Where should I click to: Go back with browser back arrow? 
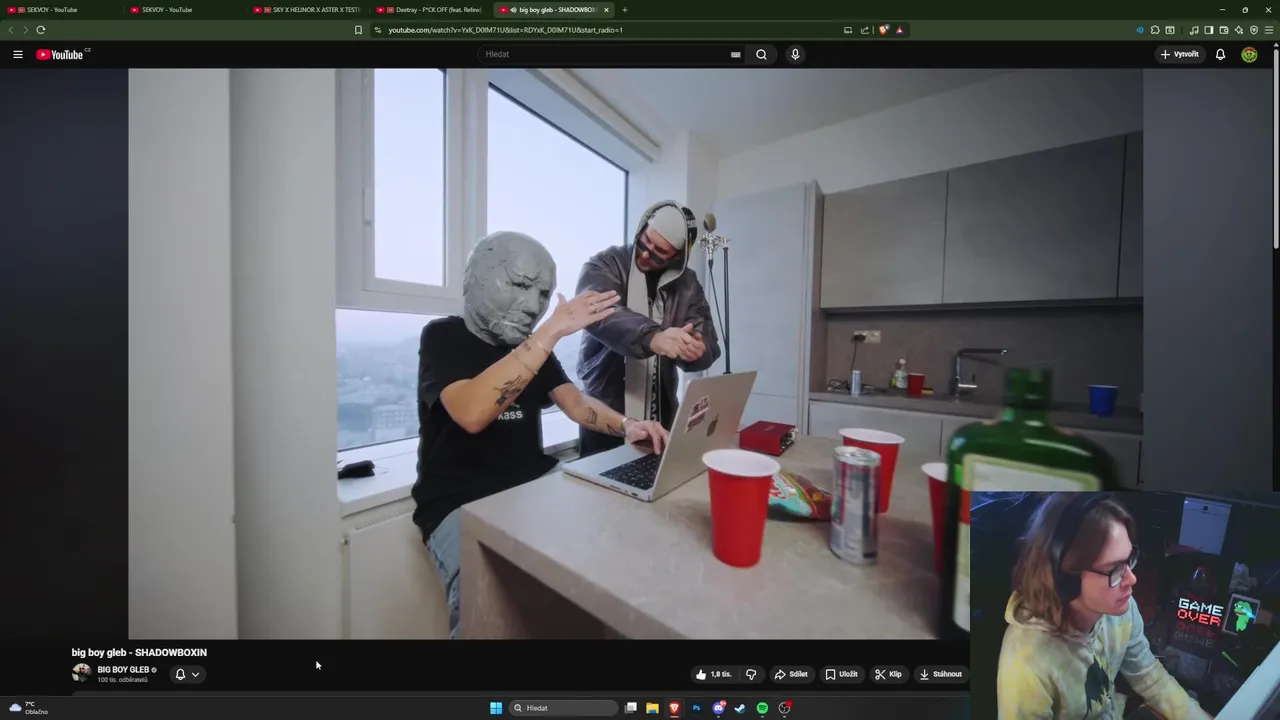tap(11, 30)
